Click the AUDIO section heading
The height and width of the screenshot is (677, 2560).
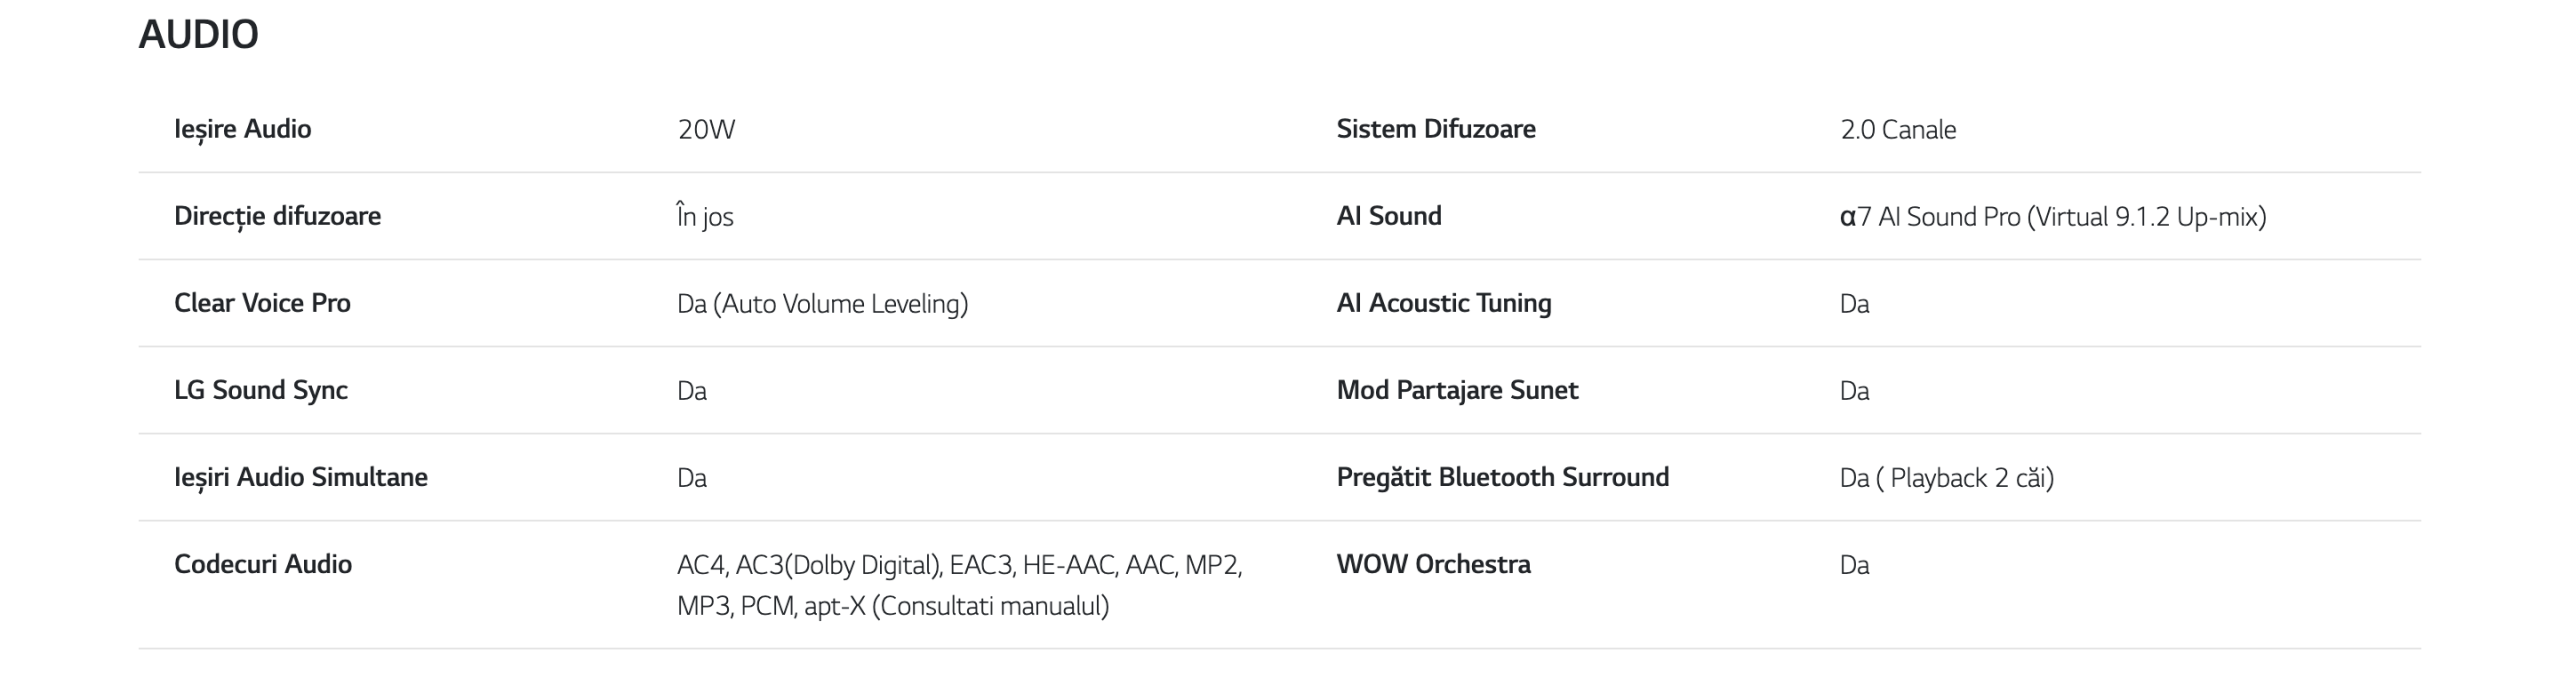point(198,35)
